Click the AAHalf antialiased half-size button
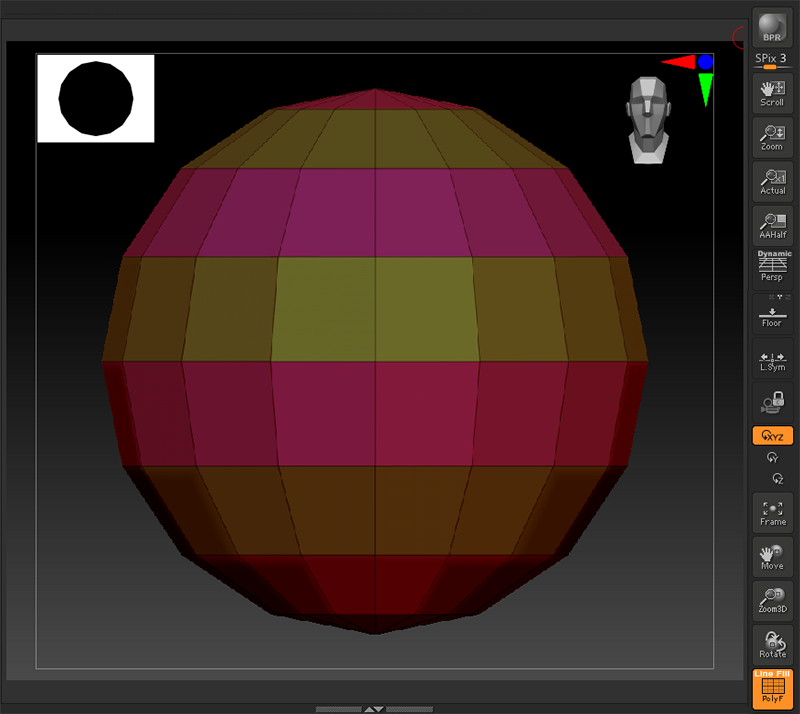The width and height of the screenshot is (800, 714). [772, 225]
